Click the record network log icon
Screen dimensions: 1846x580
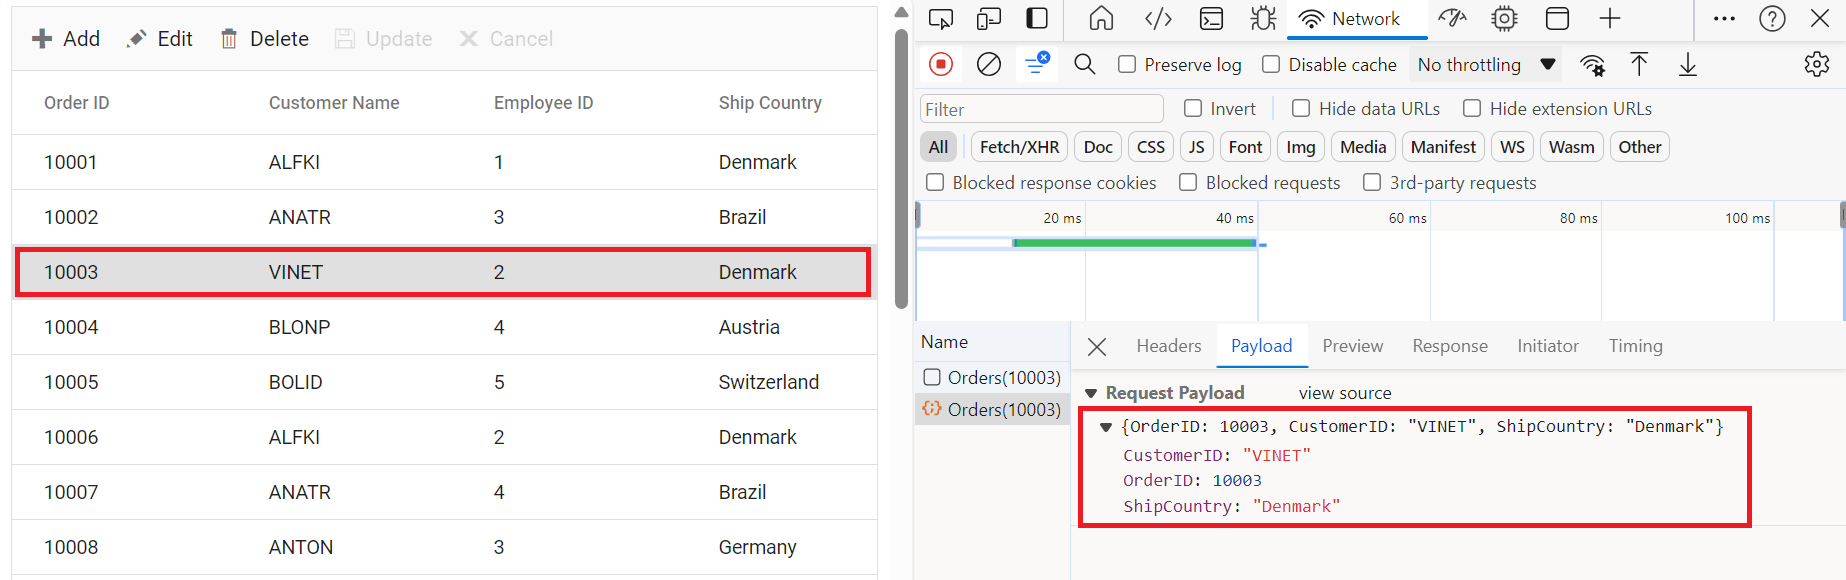940,64
